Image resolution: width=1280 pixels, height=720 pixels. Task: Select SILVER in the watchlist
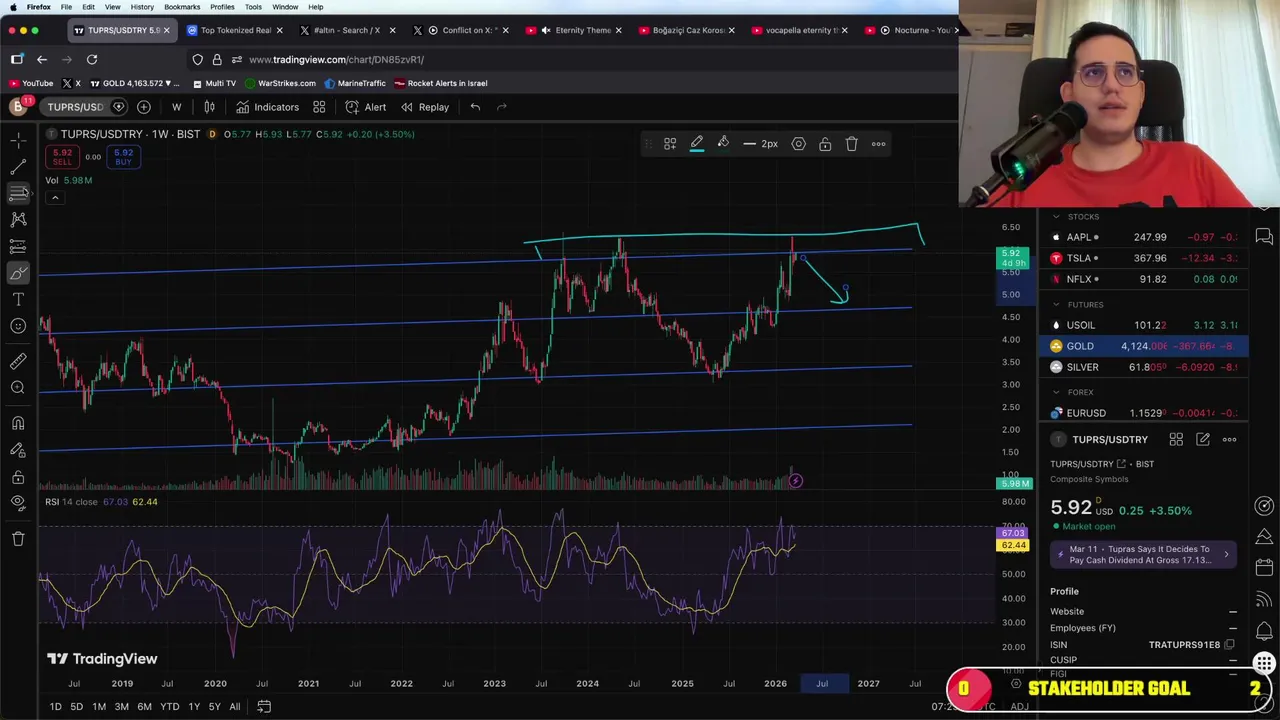click(1144, 367)
